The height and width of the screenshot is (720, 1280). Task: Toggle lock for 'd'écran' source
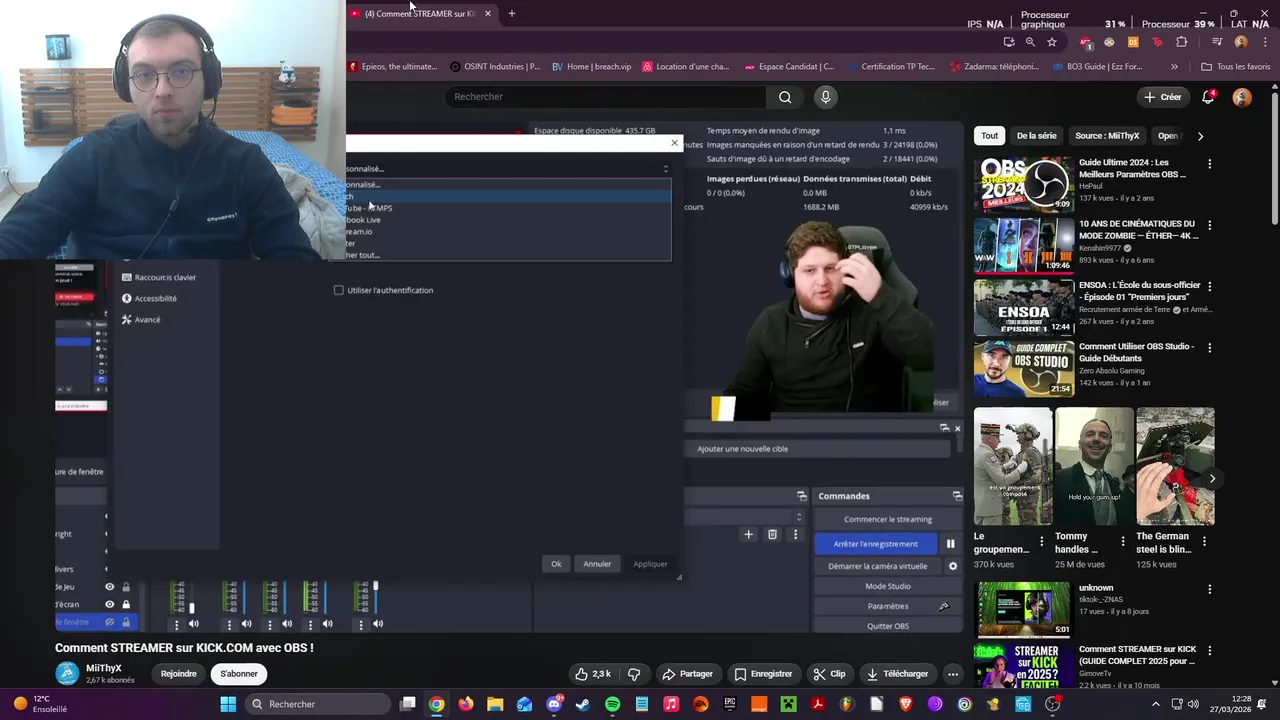126,604
